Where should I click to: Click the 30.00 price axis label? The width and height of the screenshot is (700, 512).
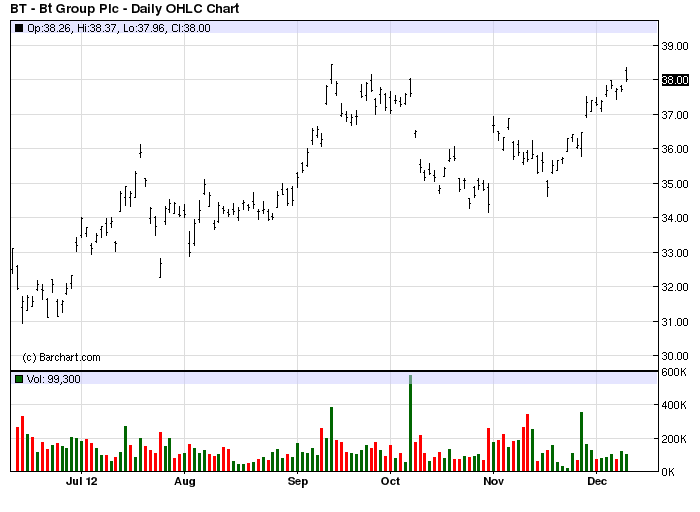coord(675,356)
